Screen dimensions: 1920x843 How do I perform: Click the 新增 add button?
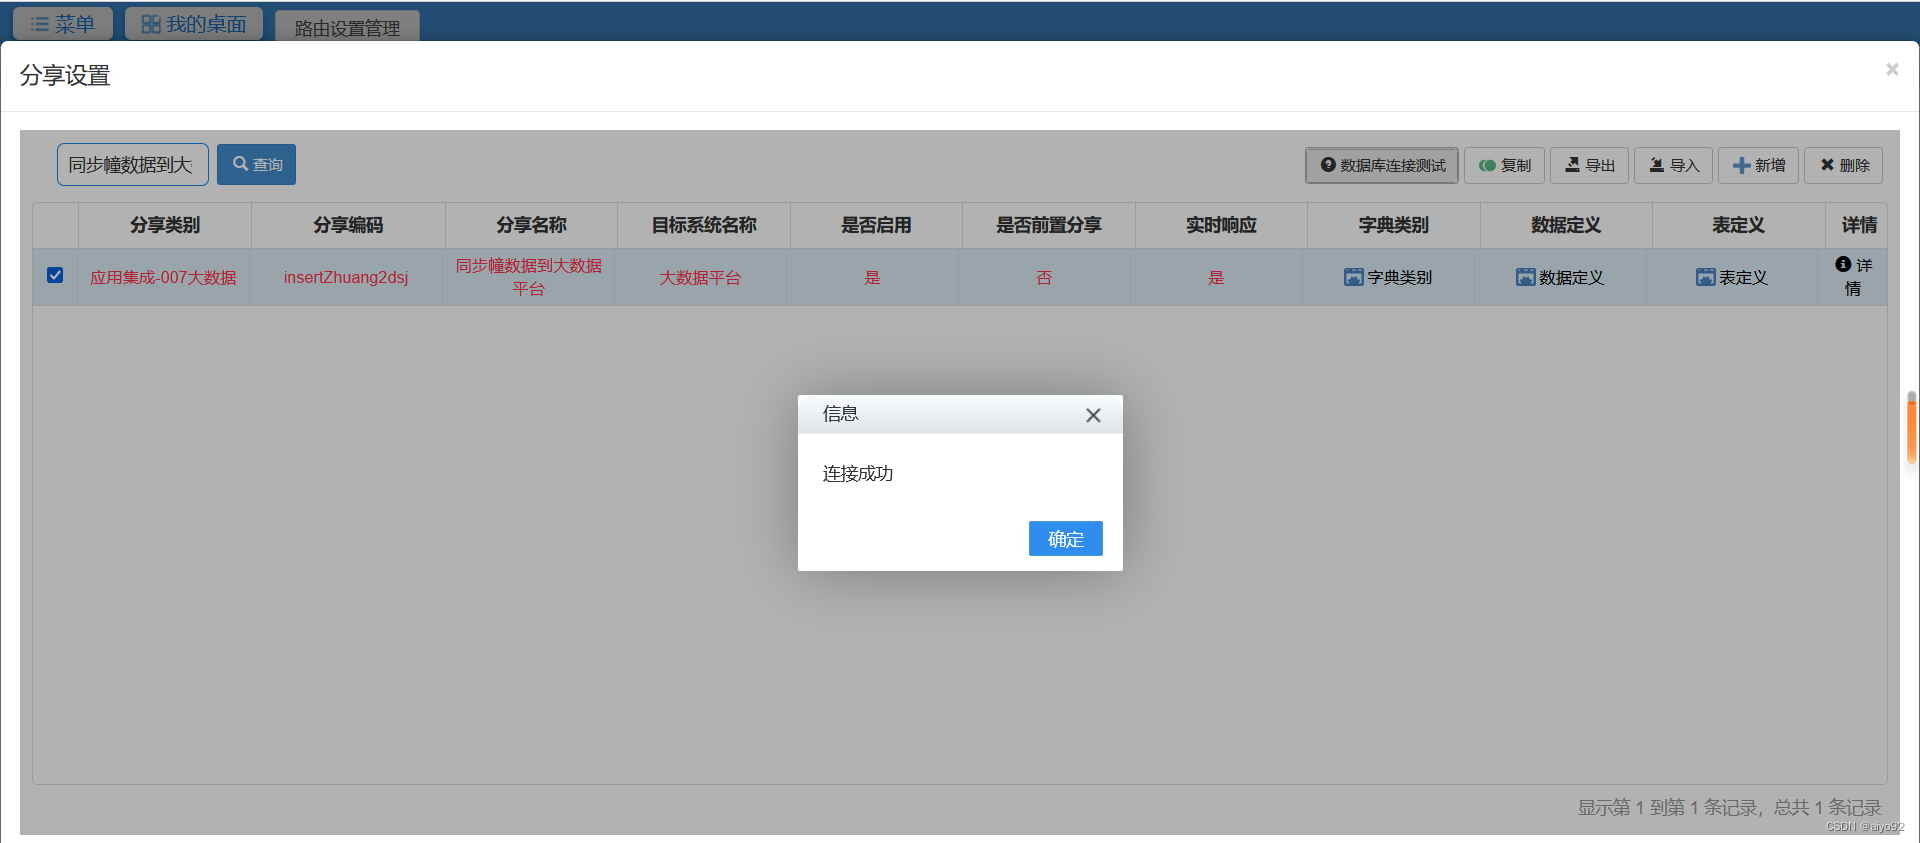pyautogui.click(x=1759, y=165)
